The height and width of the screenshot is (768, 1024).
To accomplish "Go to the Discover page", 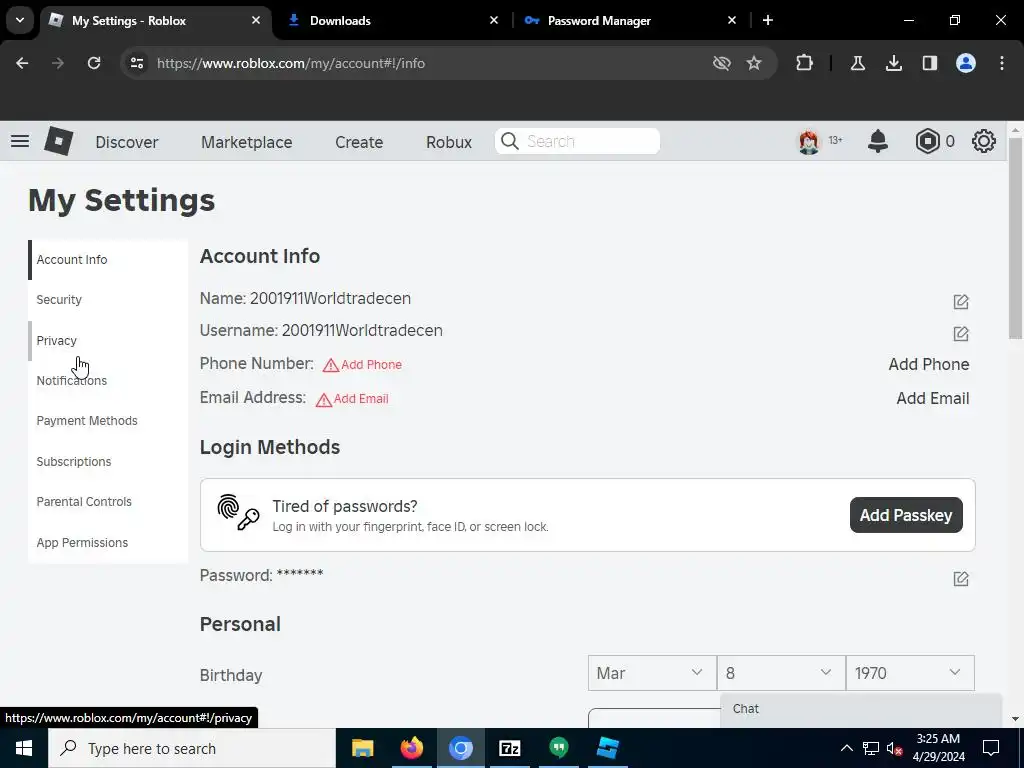I will pos(127,142).
